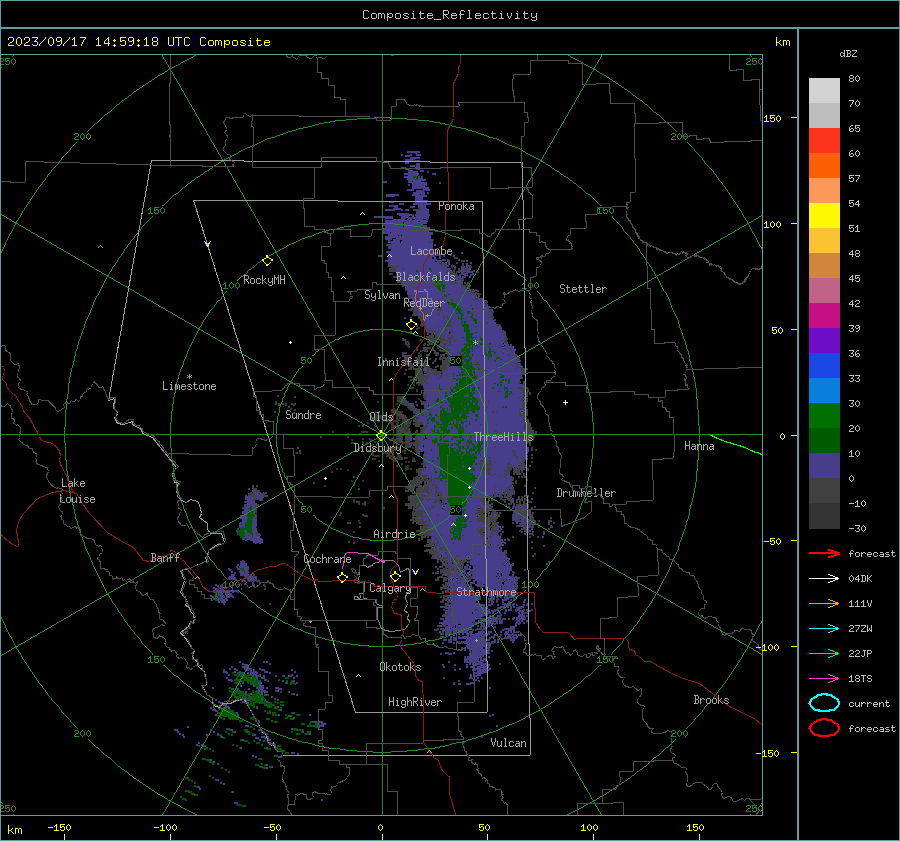
Task: Click the RockyMH label
Action: pos(264,280)
